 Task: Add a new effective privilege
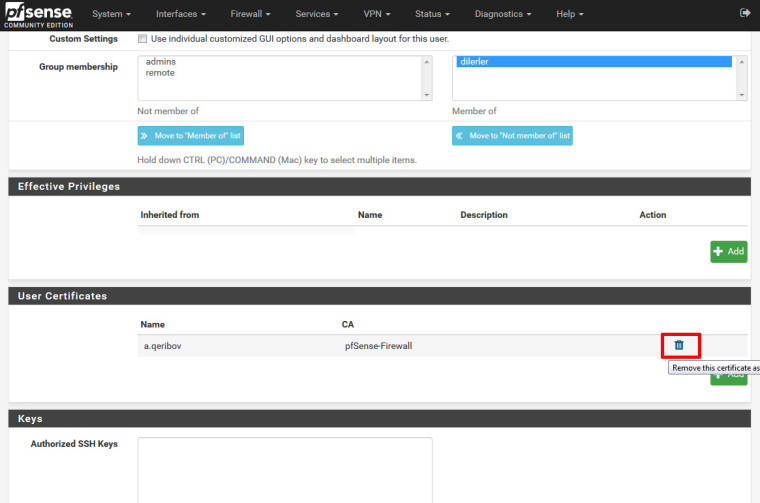(x=729, y=251)
